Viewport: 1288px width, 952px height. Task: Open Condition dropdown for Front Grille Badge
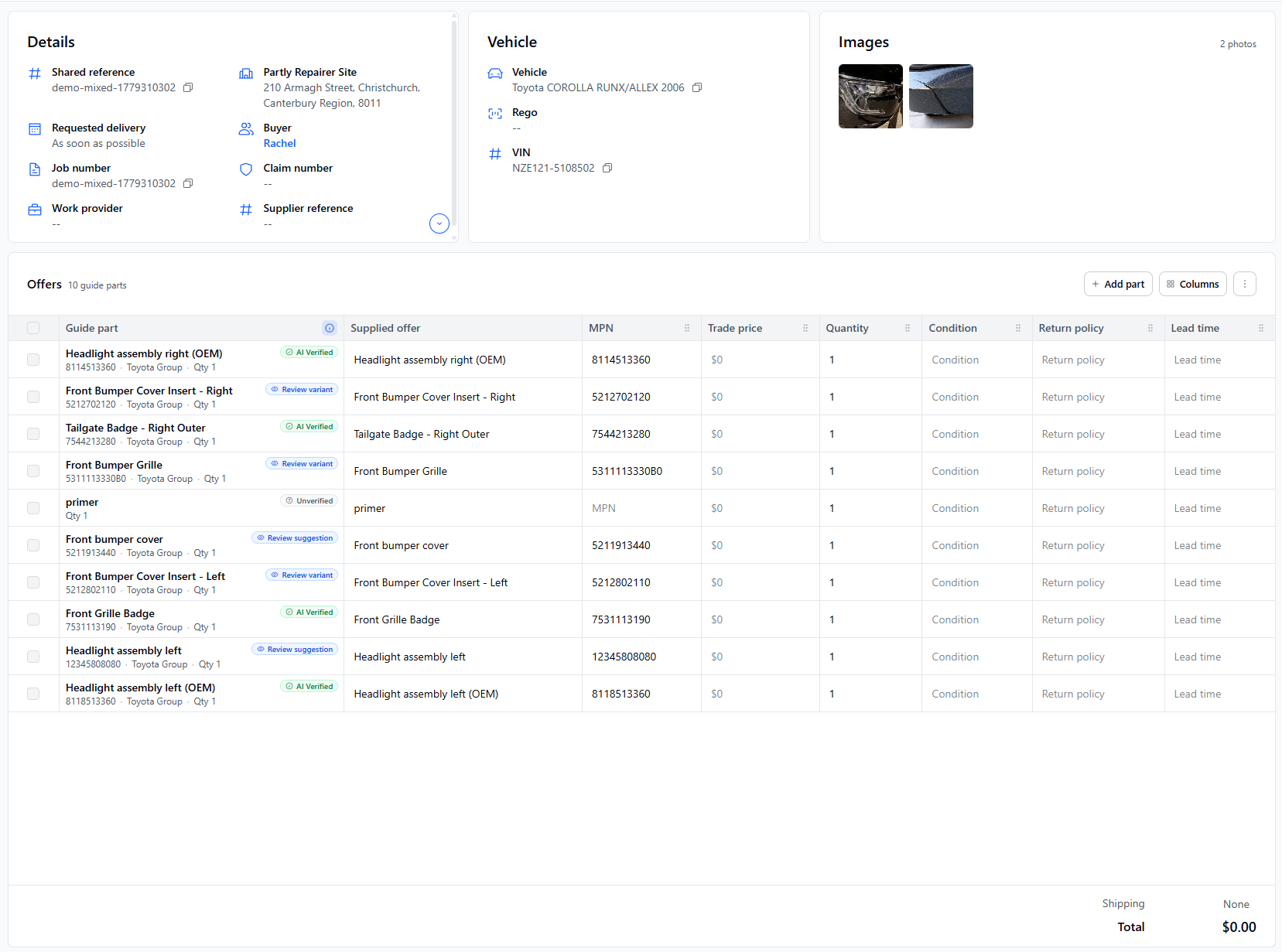(x=977, y=619)
